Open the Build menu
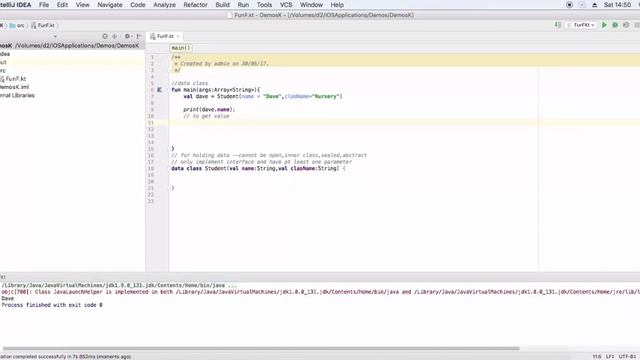The width and height of the screenshot is (640, 360). click(x=222, y=5)
